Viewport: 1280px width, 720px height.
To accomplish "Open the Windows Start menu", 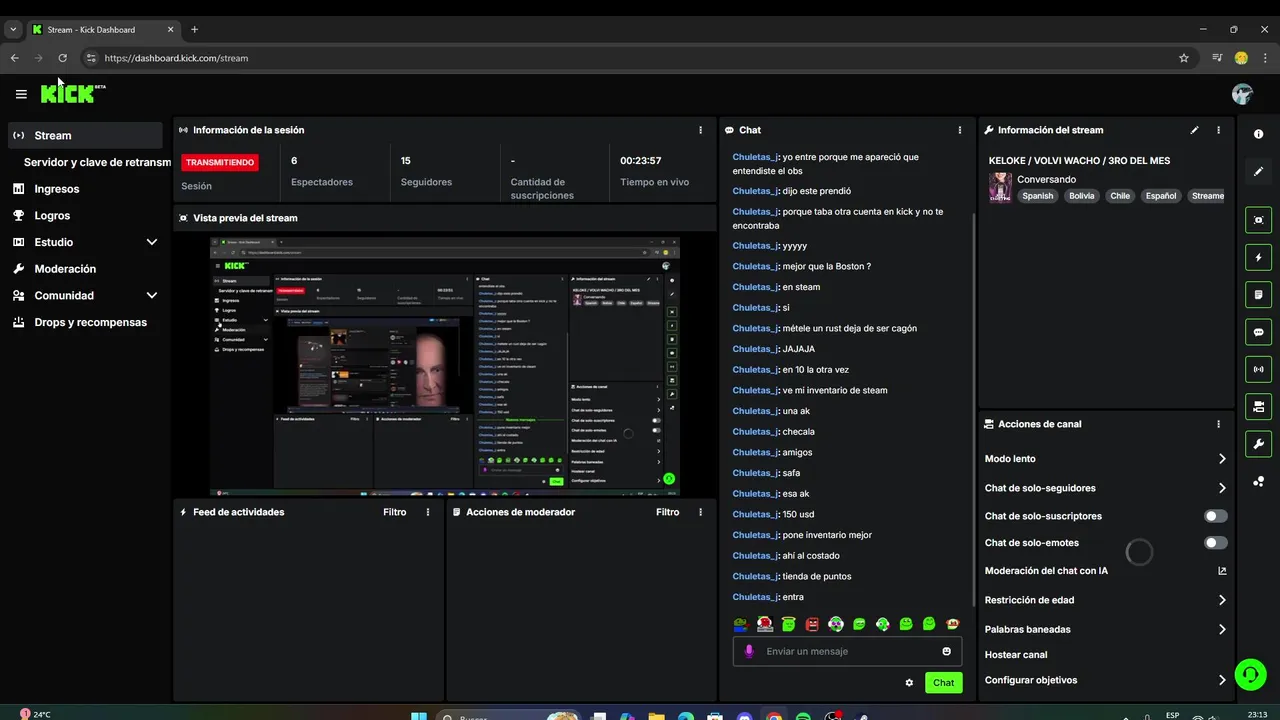I will click(x=419, y=716).
